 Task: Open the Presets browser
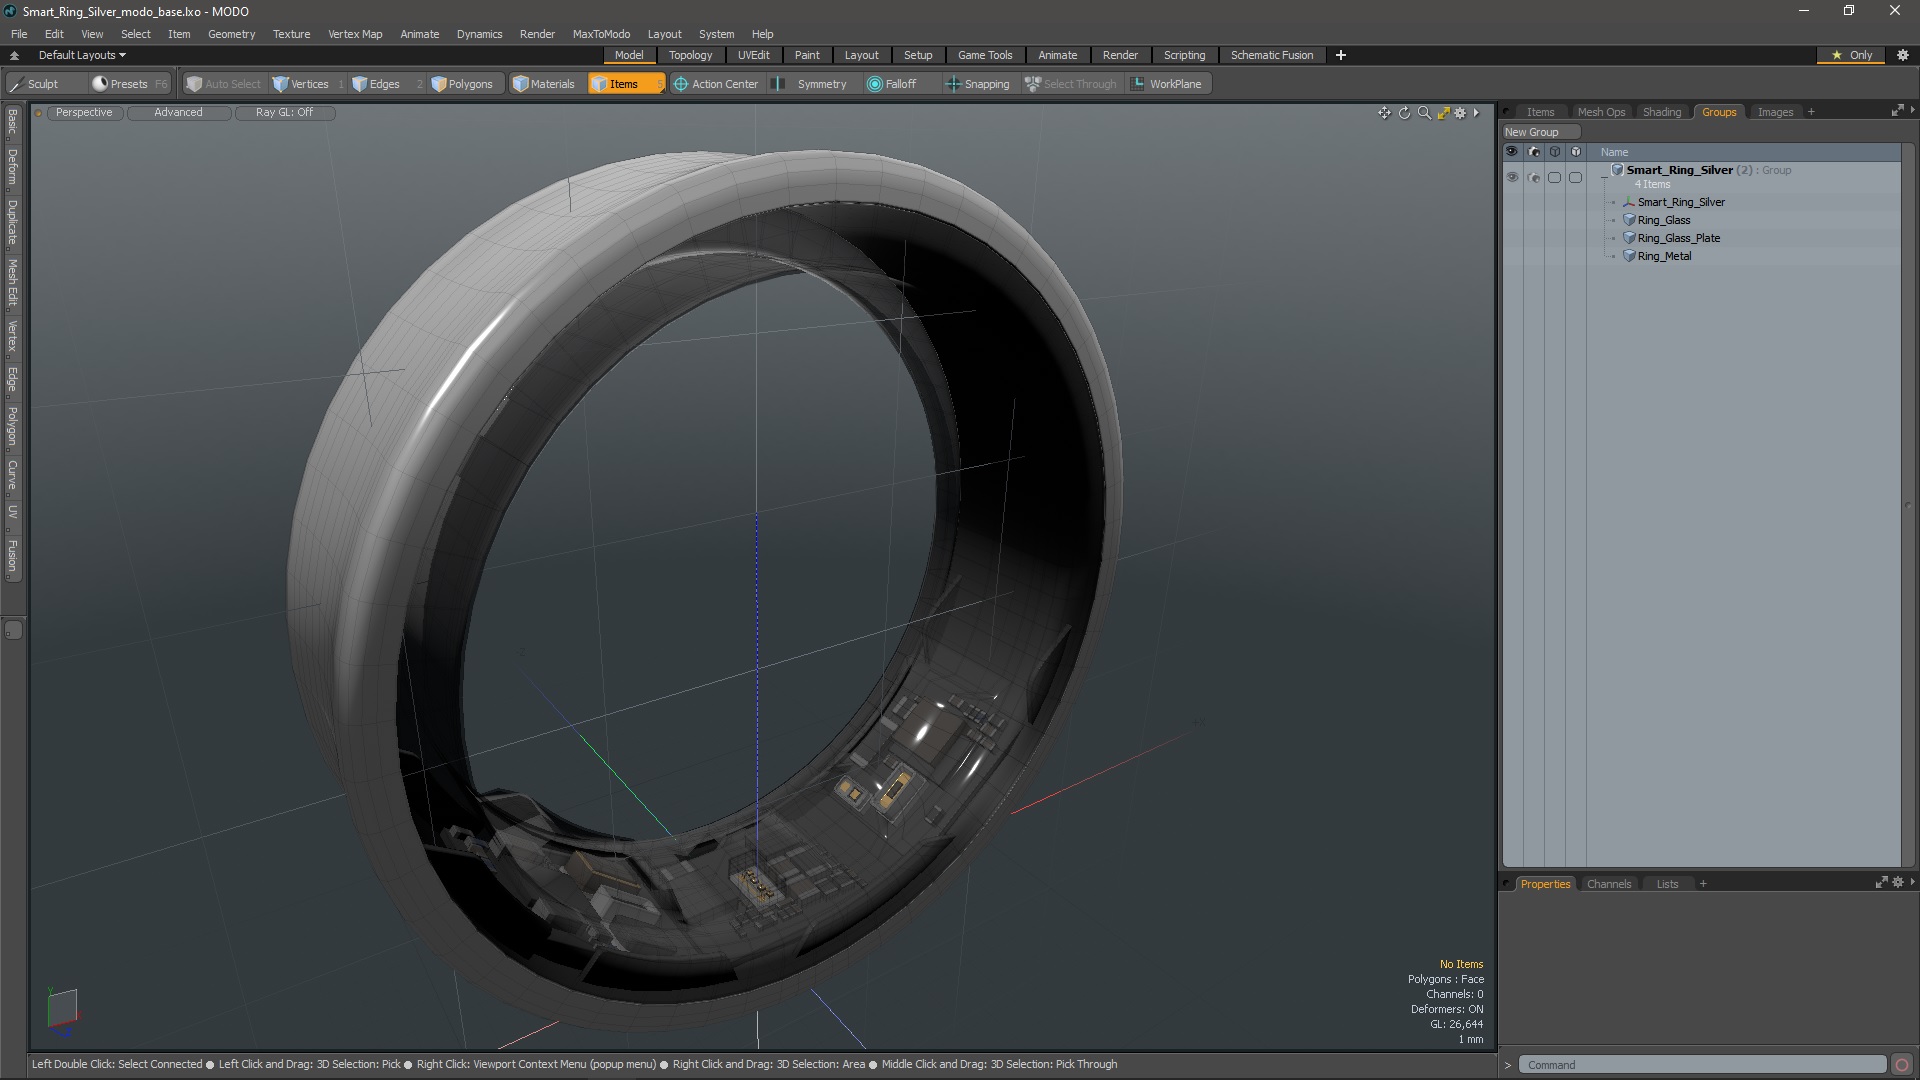(128, 84)
